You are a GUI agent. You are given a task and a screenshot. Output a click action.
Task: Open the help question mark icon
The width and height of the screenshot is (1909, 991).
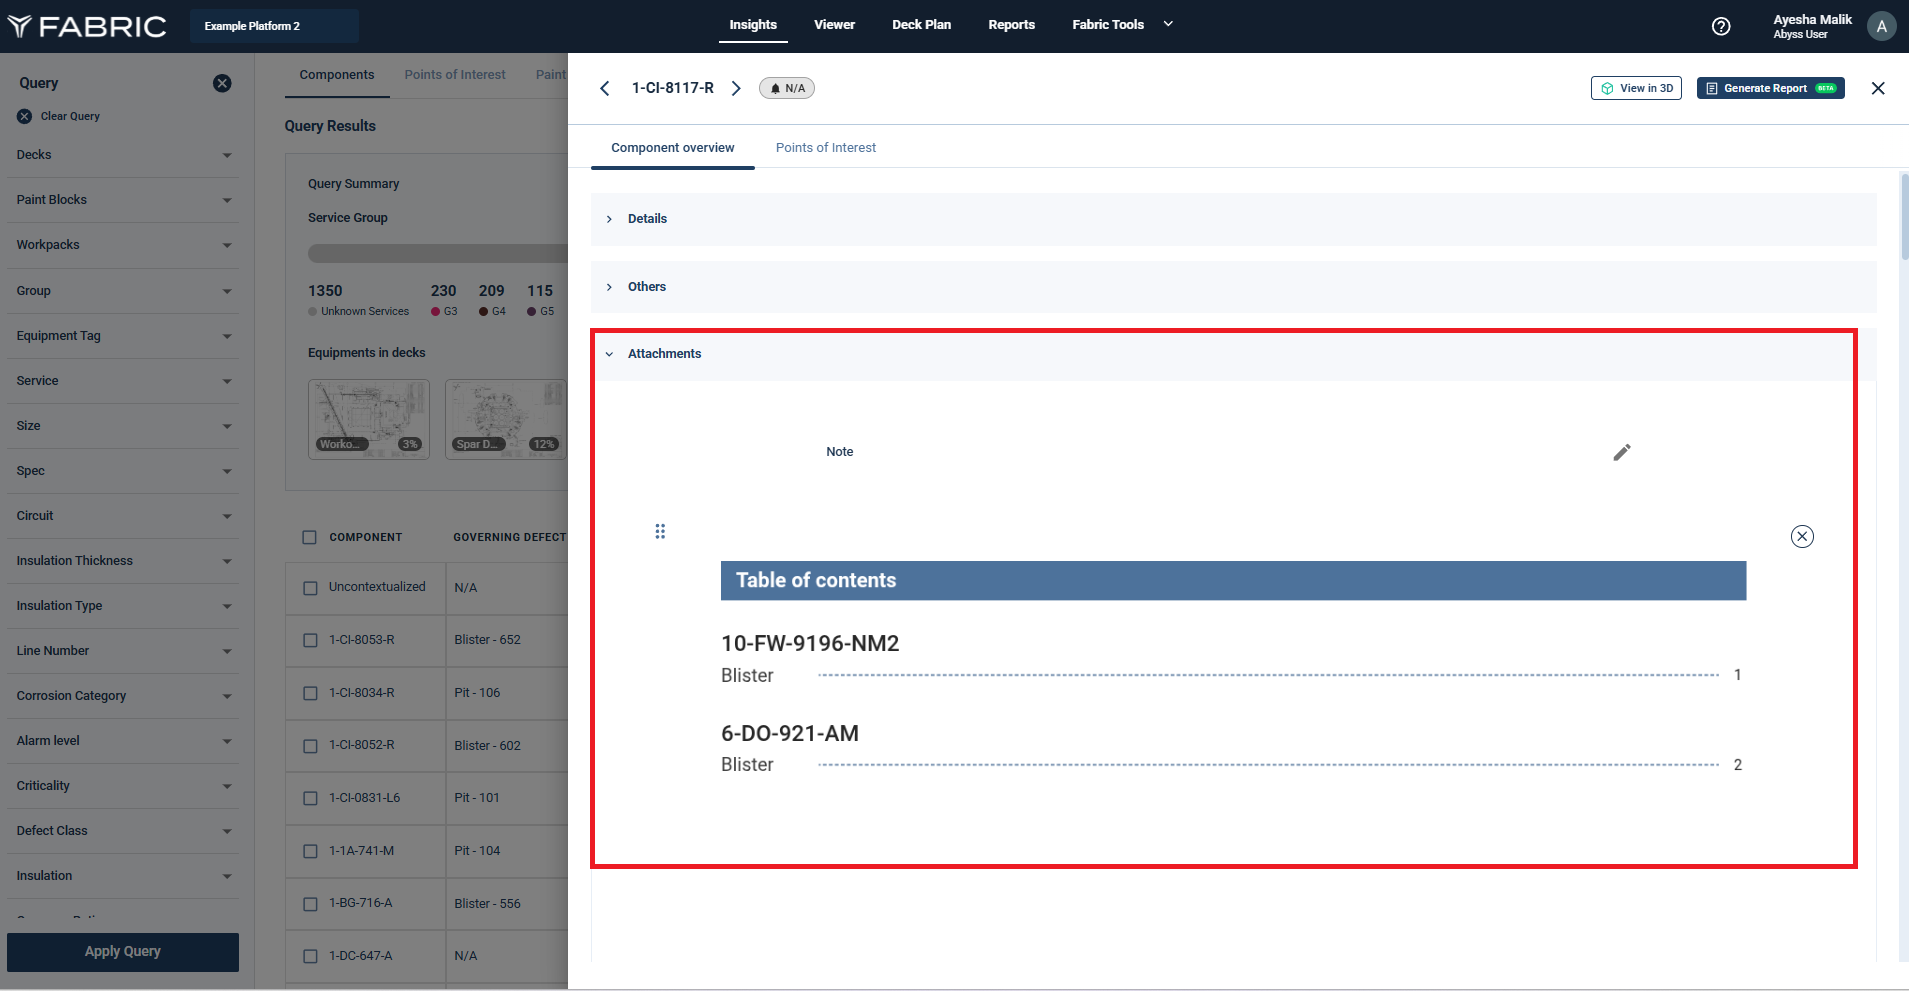[1720, 26]
